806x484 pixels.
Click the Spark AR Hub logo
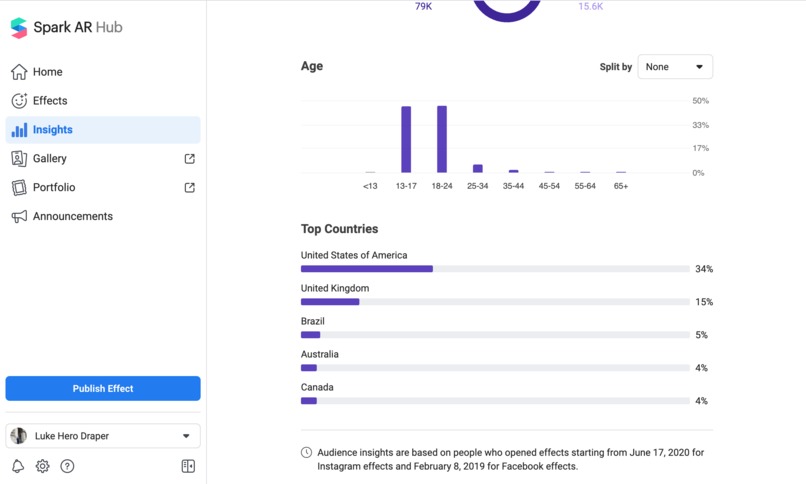tap(19, 28)
